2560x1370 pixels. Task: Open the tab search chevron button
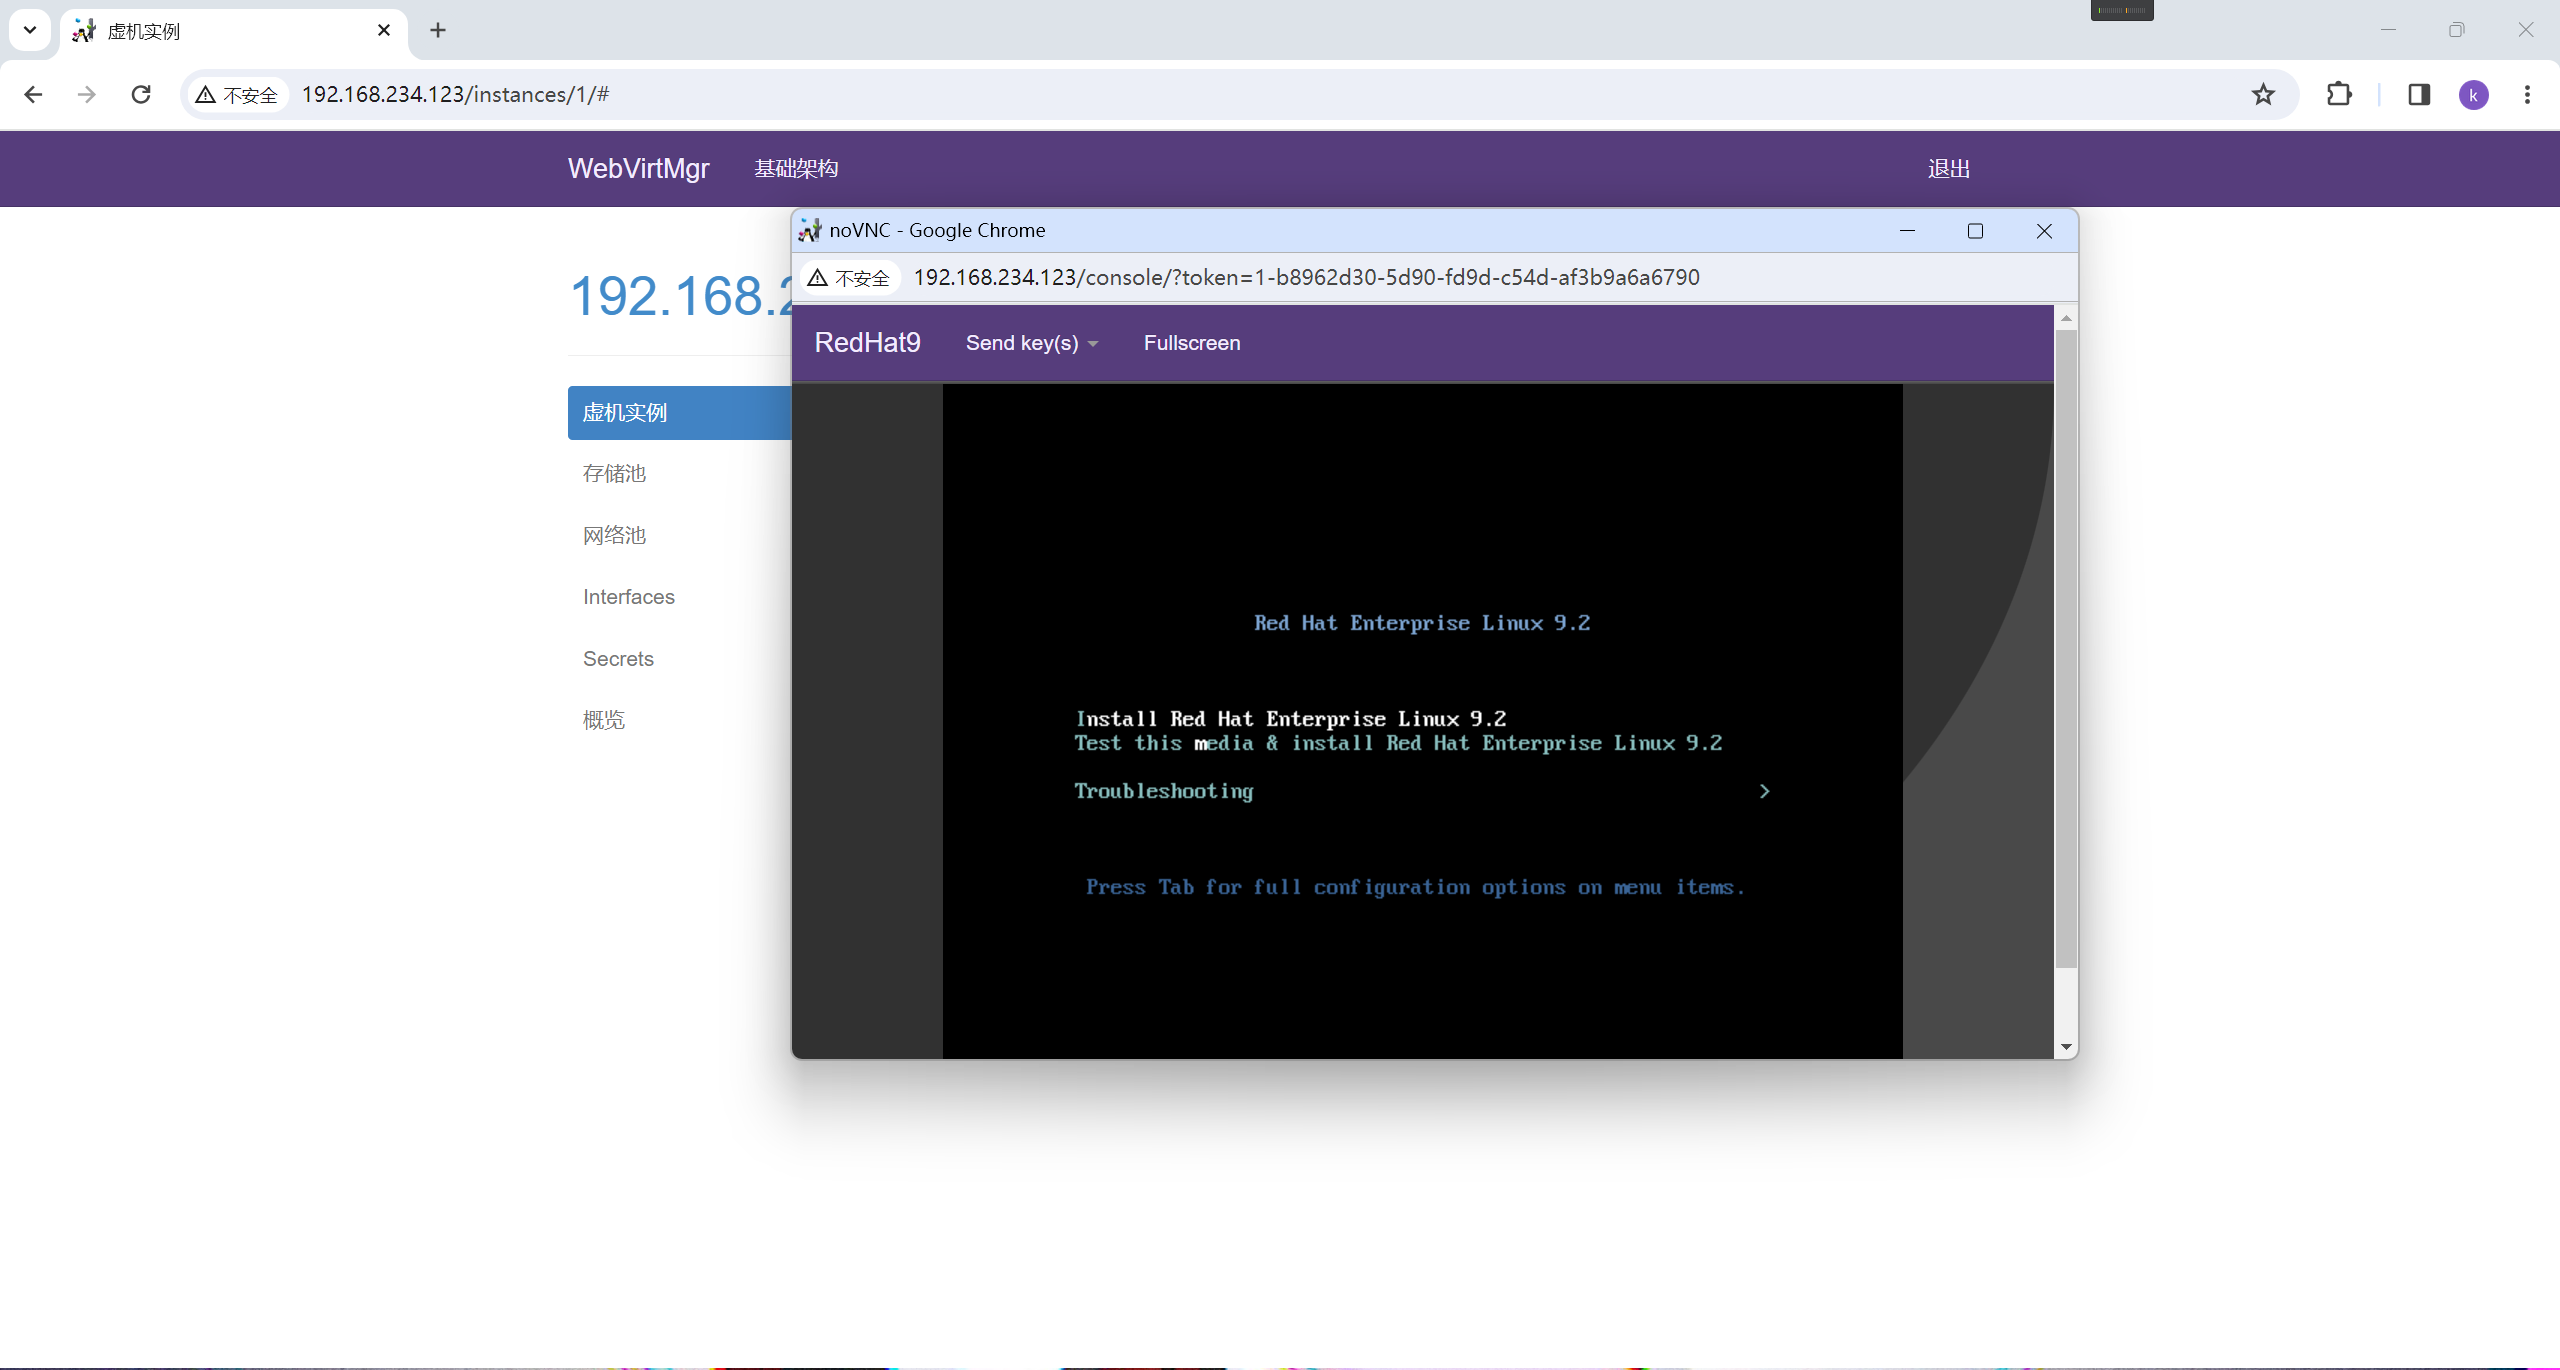point(30,30)
